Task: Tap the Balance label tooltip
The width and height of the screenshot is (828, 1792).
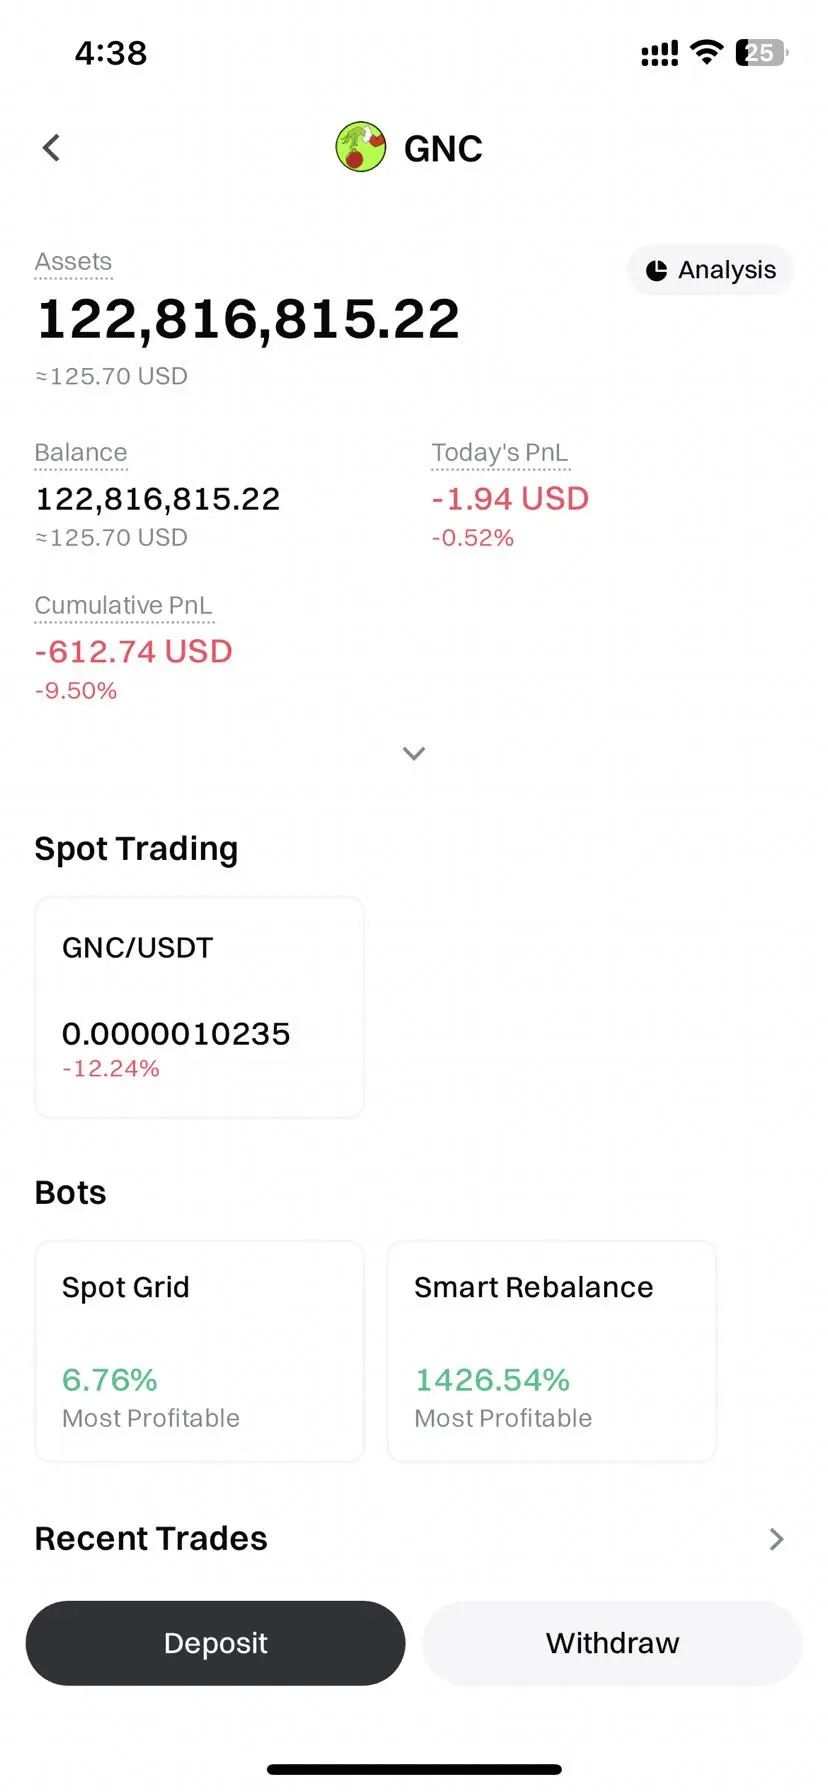Action: point(81,453)
